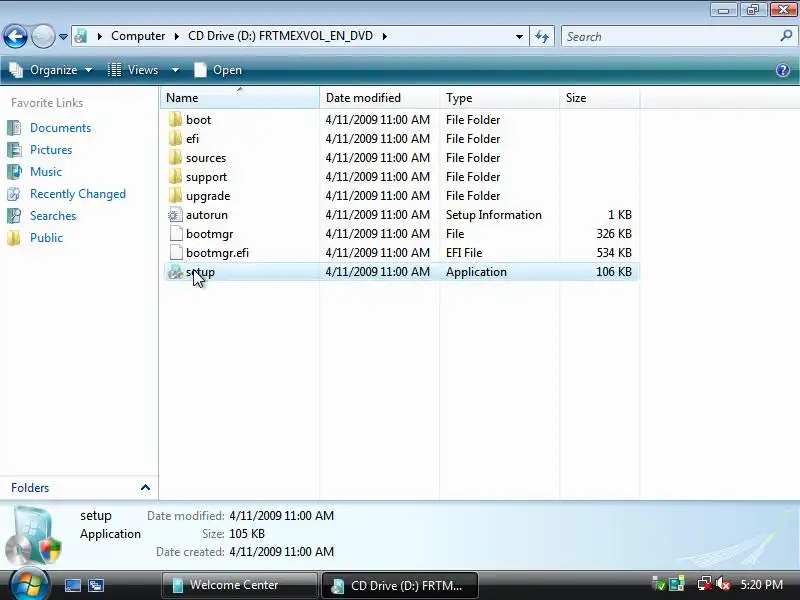Select CD Drive (D:) breadcrumb segment
This screenshot has width=800, height=600.
tap(280, 36)
